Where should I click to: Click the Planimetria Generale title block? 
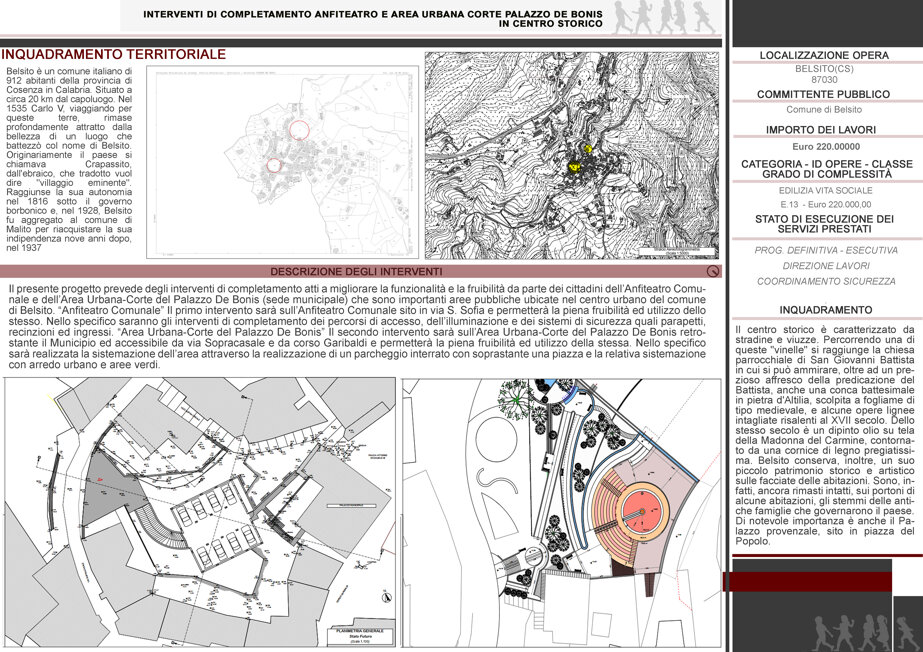pos(360,637)
